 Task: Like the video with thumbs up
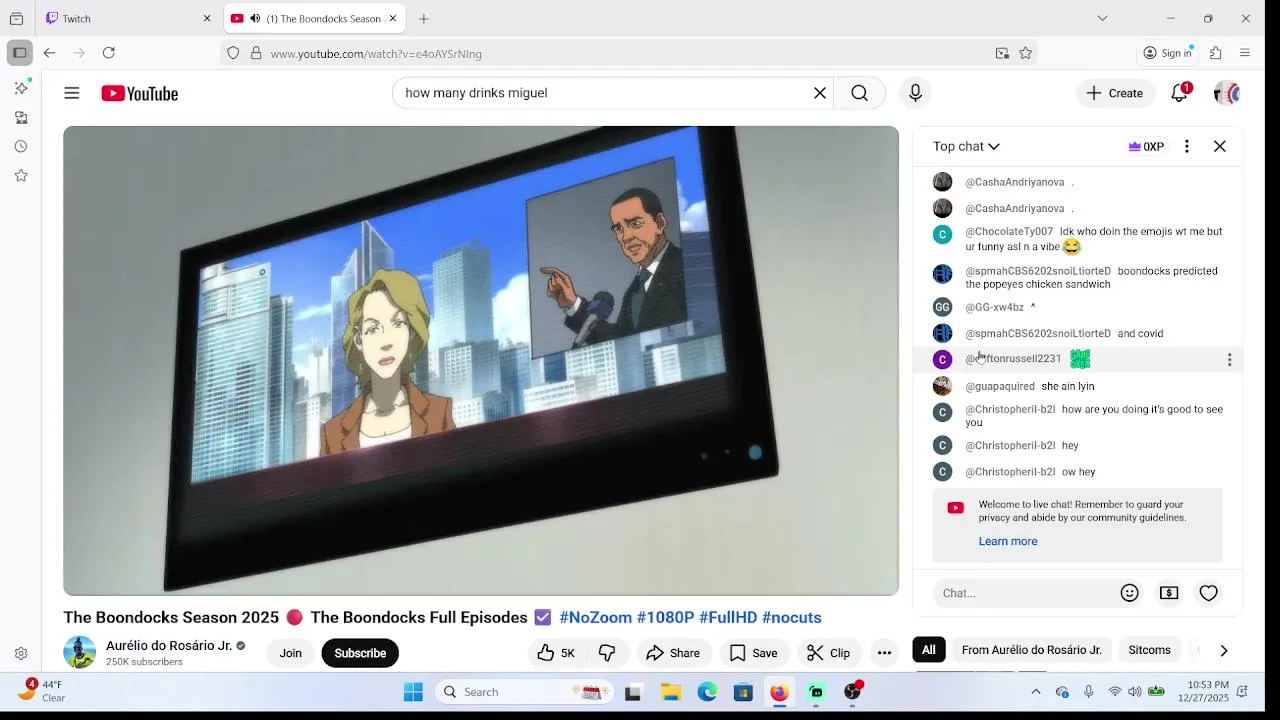(556, 653)
